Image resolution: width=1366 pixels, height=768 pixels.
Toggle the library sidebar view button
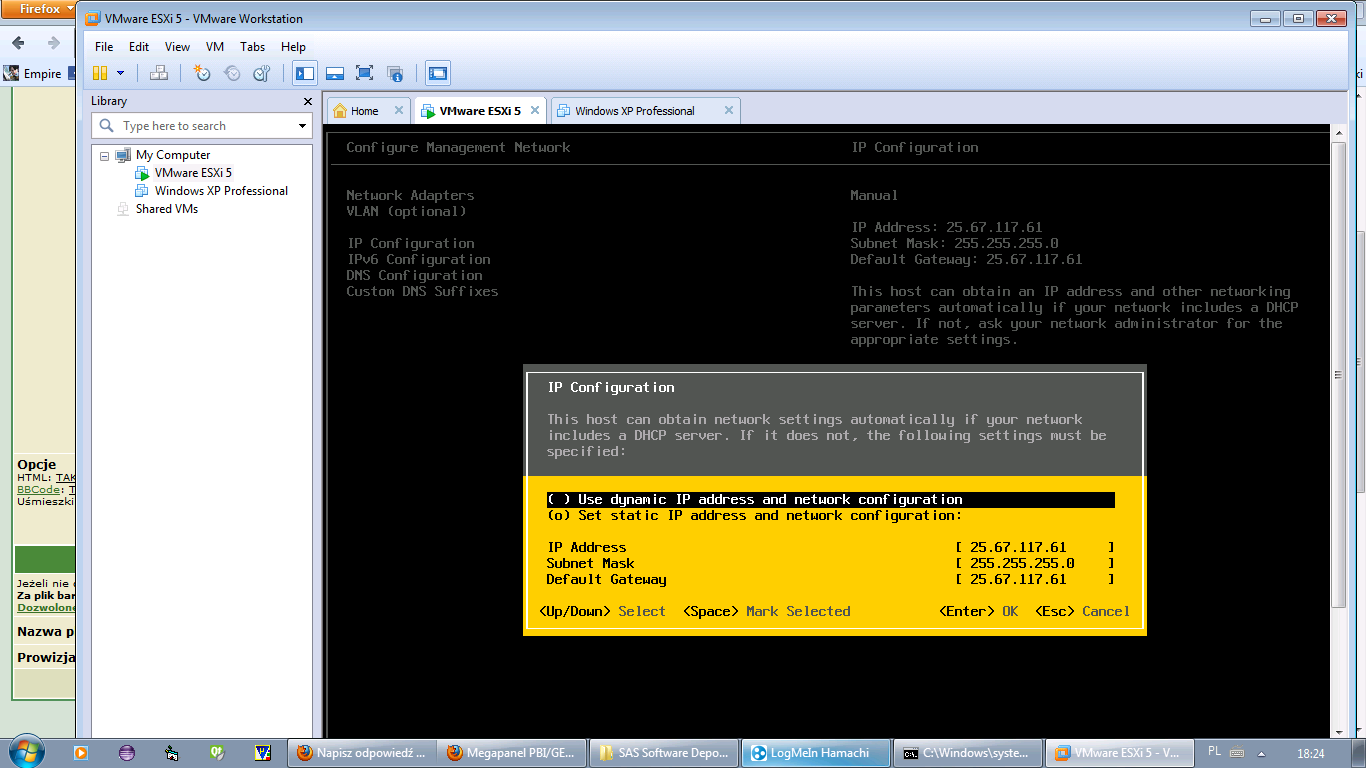pos(305,73)
